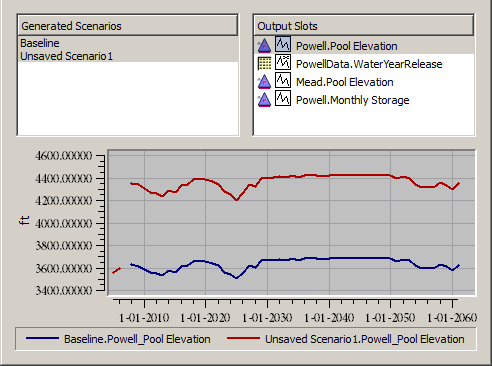Click the 4000.00000 y-axis label

pyautogui.click(x=63, y=223)
